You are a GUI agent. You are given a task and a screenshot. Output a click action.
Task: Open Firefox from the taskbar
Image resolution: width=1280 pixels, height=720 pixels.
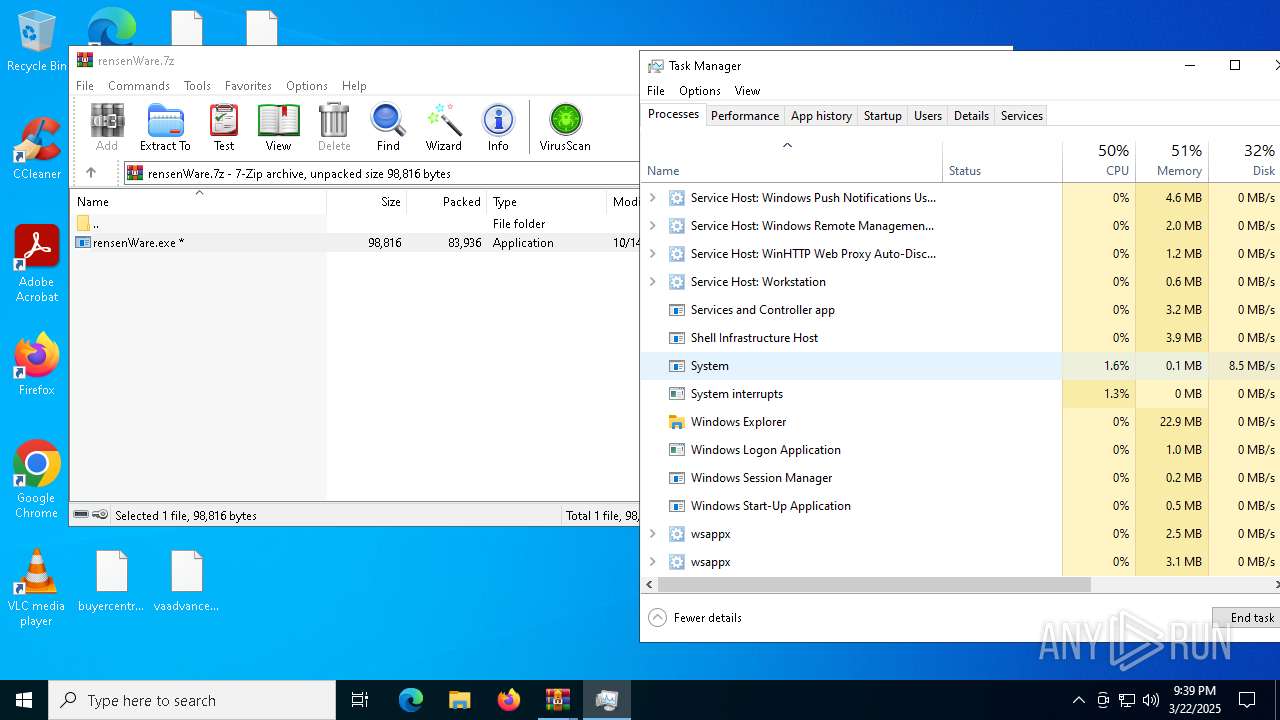point(508,700)
